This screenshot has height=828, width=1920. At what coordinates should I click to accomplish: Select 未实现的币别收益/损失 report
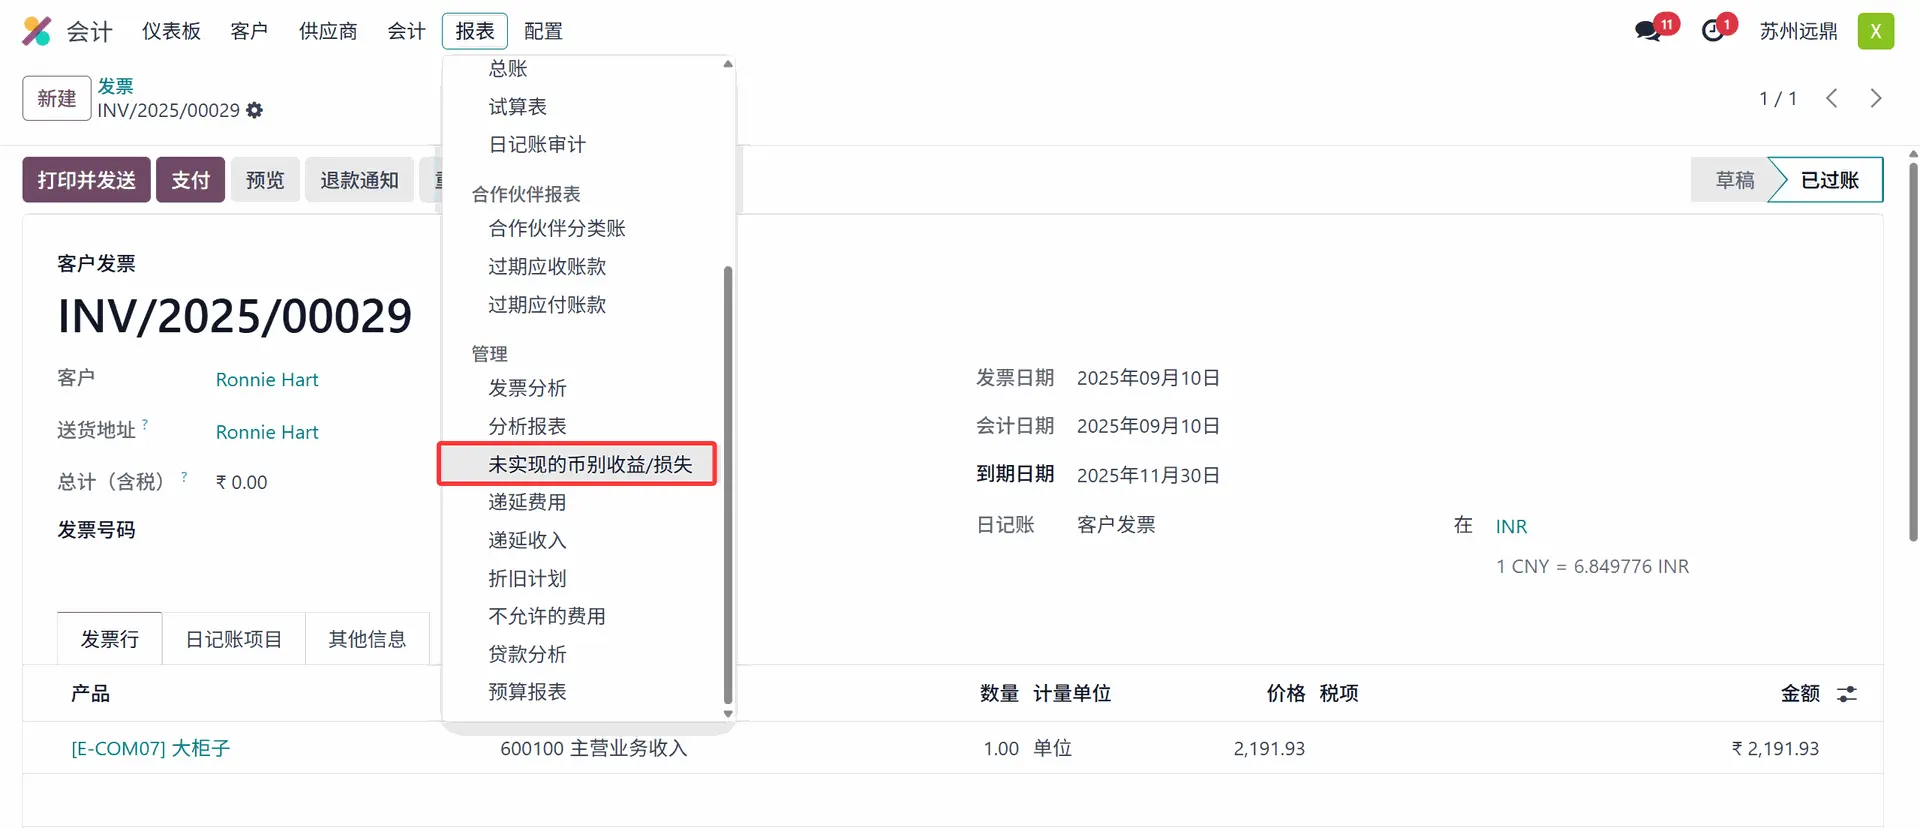click(x=589, y=464)
